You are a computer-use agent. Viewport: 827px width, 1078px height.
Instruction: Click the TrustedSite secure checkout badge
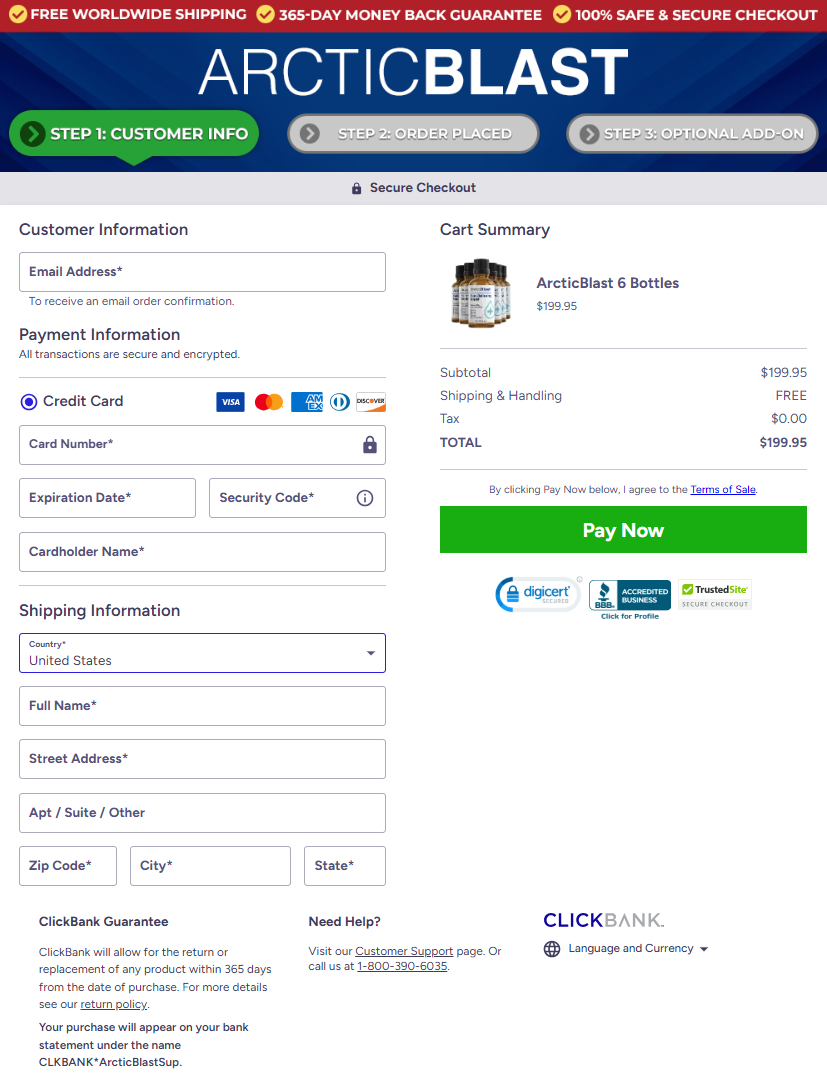(x=715, y=595)
